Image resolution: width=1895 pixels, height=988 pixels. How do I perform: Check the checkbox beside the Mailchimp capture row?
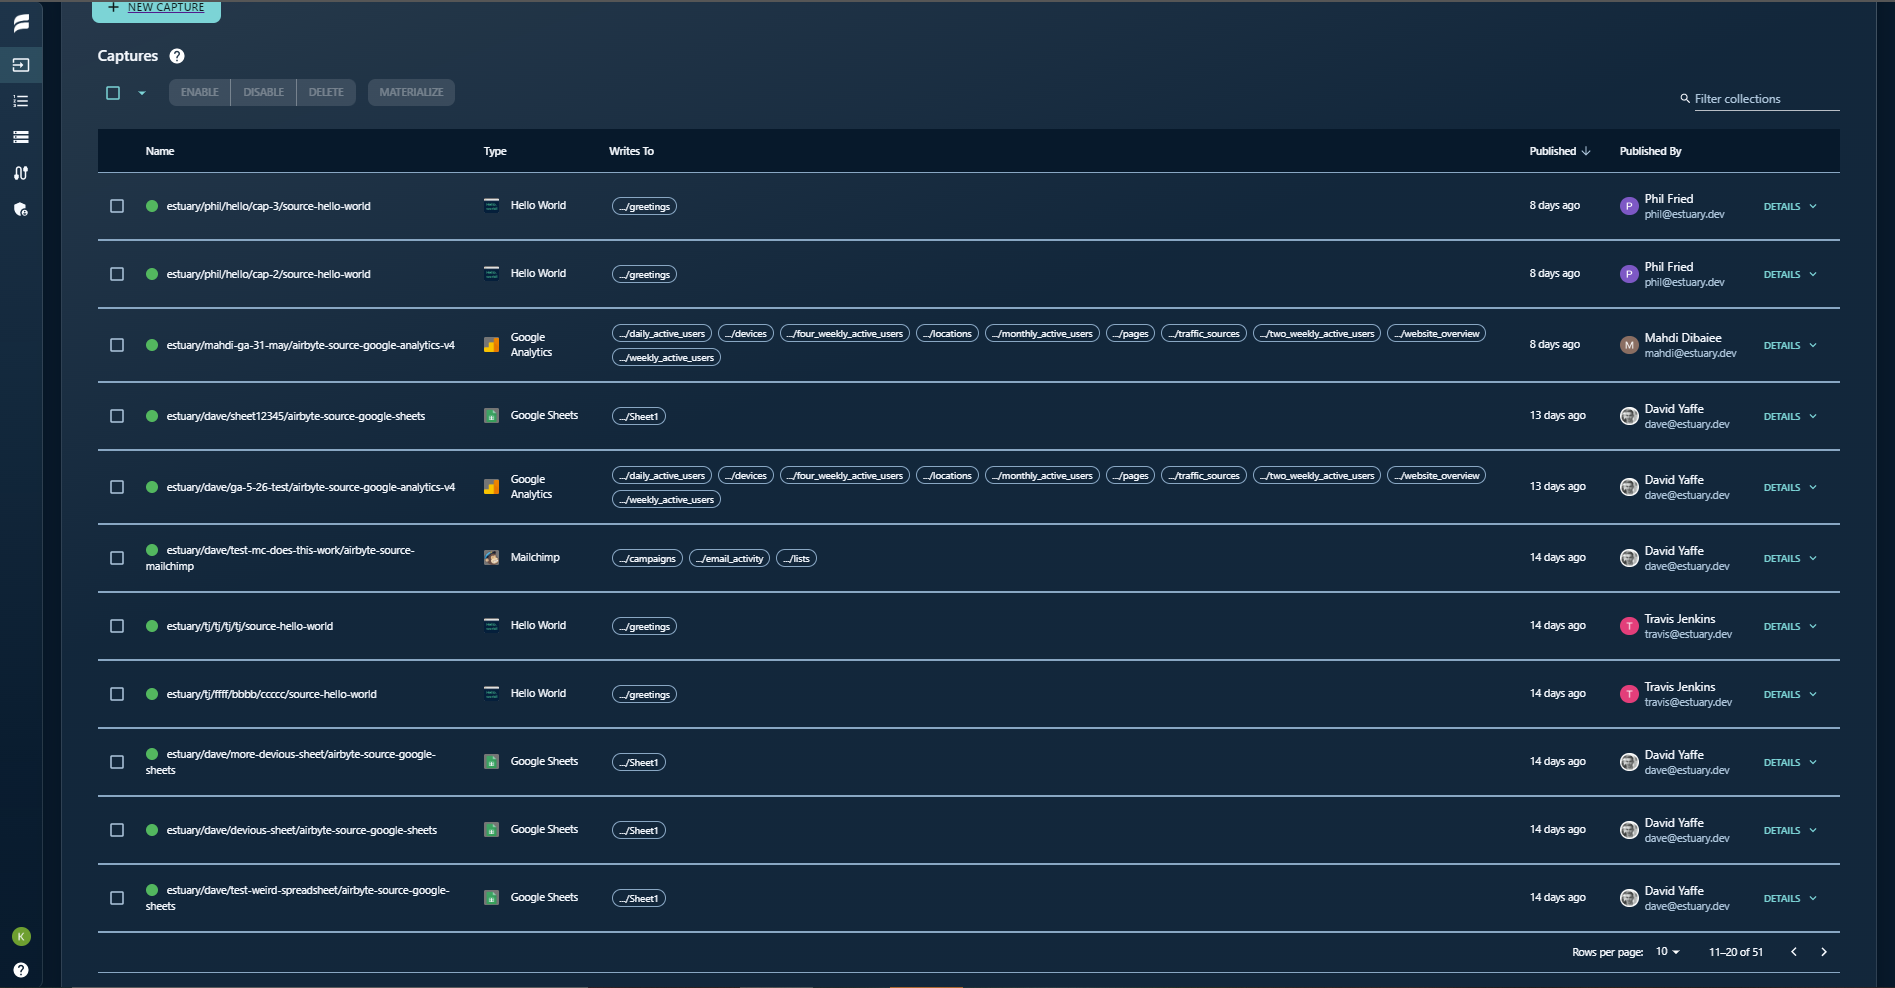117,558
